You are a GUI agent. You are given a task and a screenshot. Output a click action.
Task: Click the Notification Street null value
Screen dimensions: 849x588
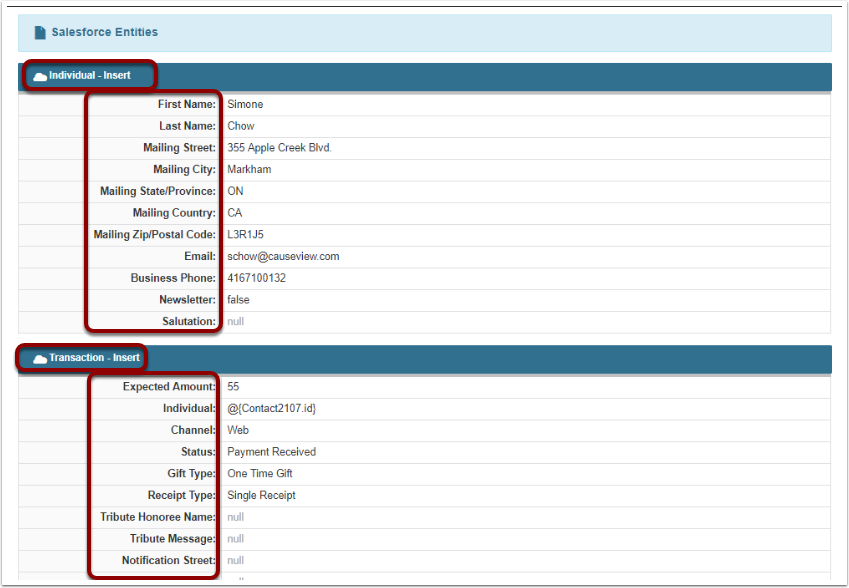coord(236,560)
